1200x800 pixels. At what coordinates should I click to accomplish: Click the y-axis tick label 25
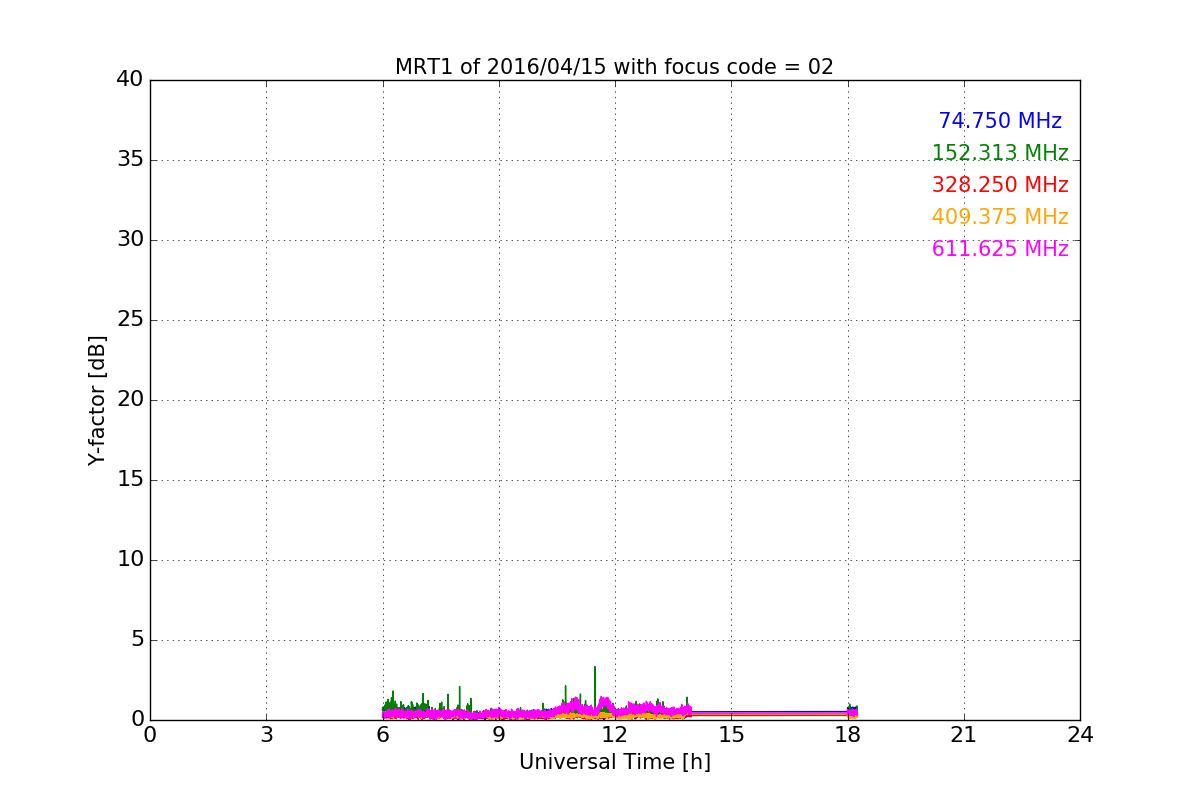[x=130, y=320]
